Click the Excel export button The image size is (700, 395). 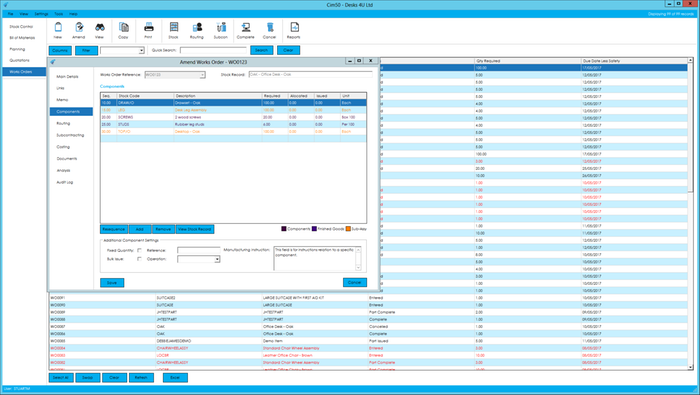click(175, 378)
